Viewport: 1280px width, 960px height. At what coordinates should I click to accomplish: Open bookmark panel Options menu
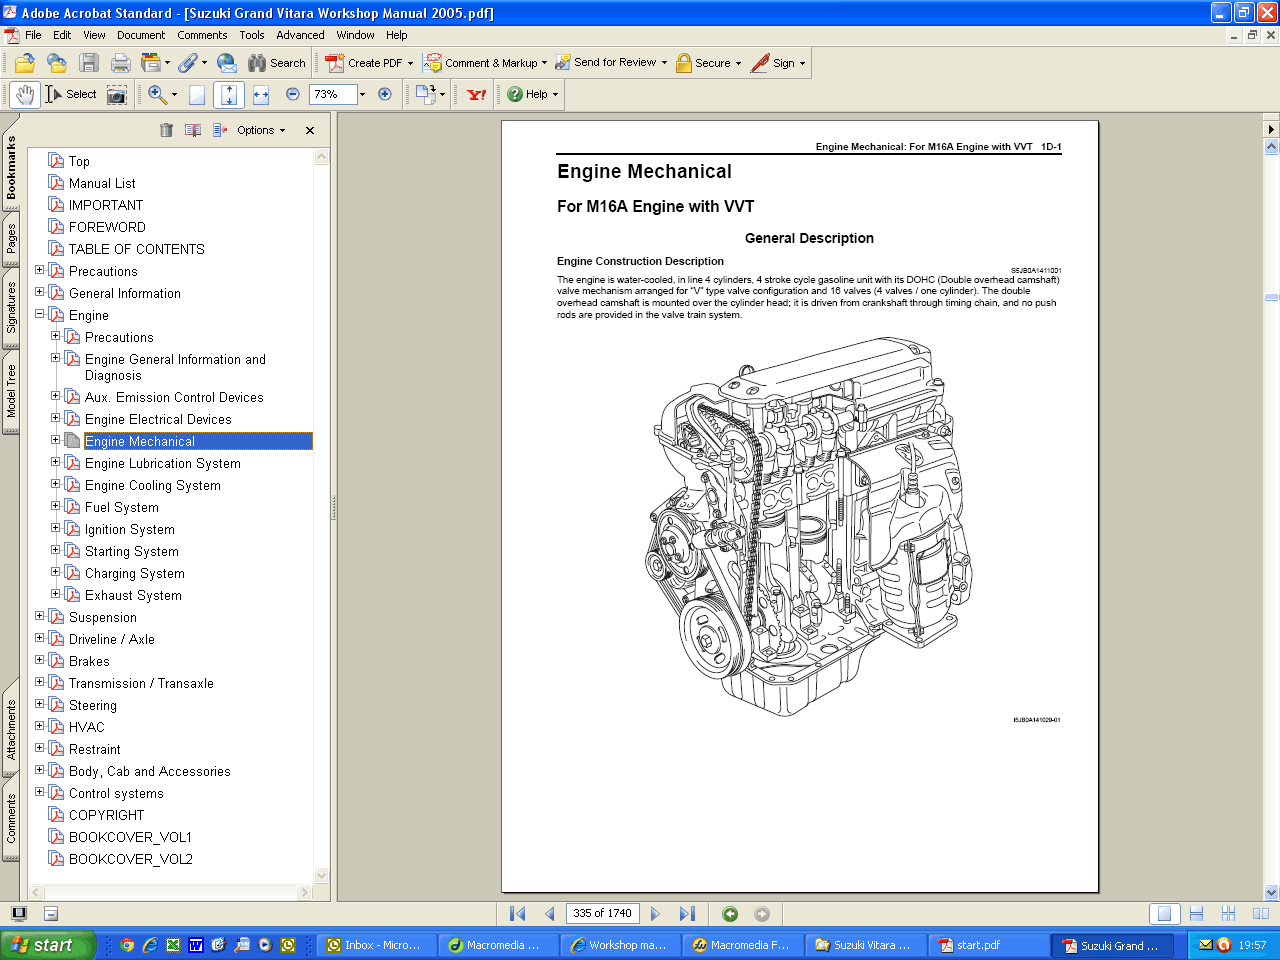coord(260,130)
